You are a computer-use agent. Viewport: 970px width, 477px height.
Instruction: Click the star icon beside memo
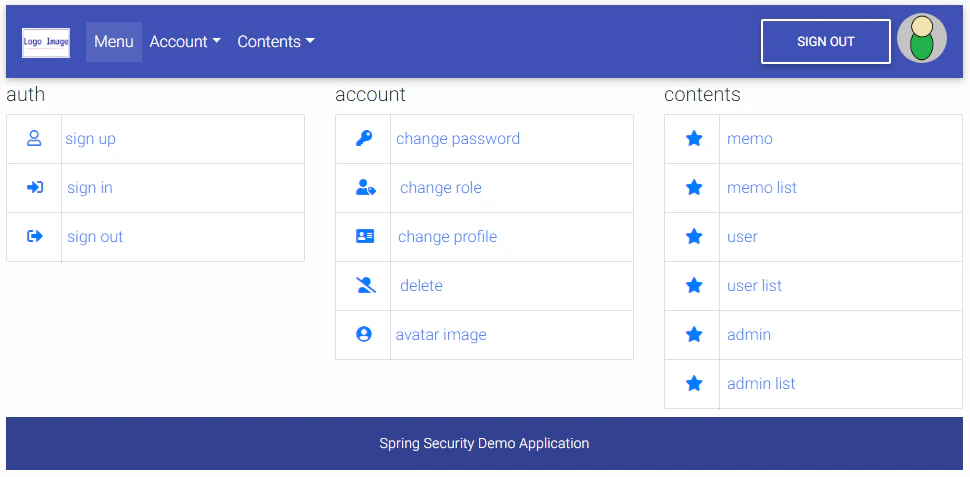(x=694, y=139)
